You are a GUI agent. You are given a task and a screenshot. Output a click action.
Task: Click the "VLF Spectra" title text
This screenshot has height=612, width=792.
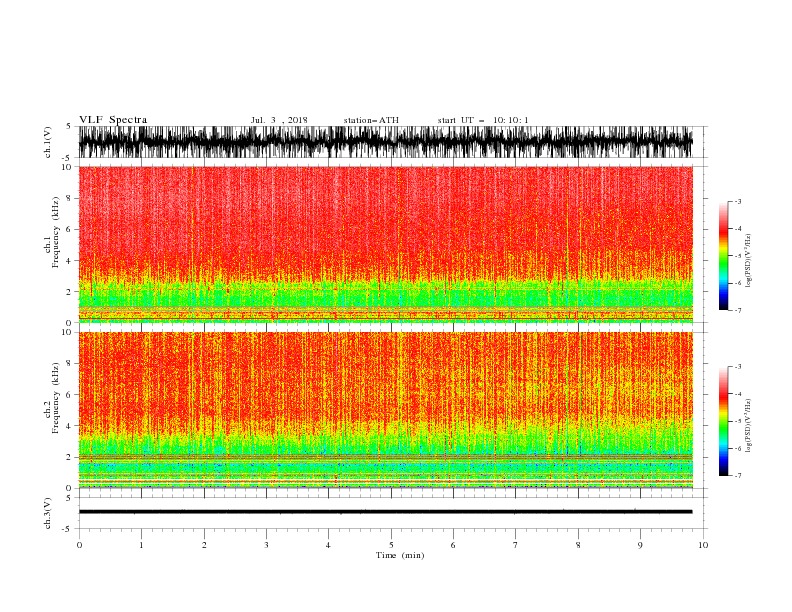113,120
